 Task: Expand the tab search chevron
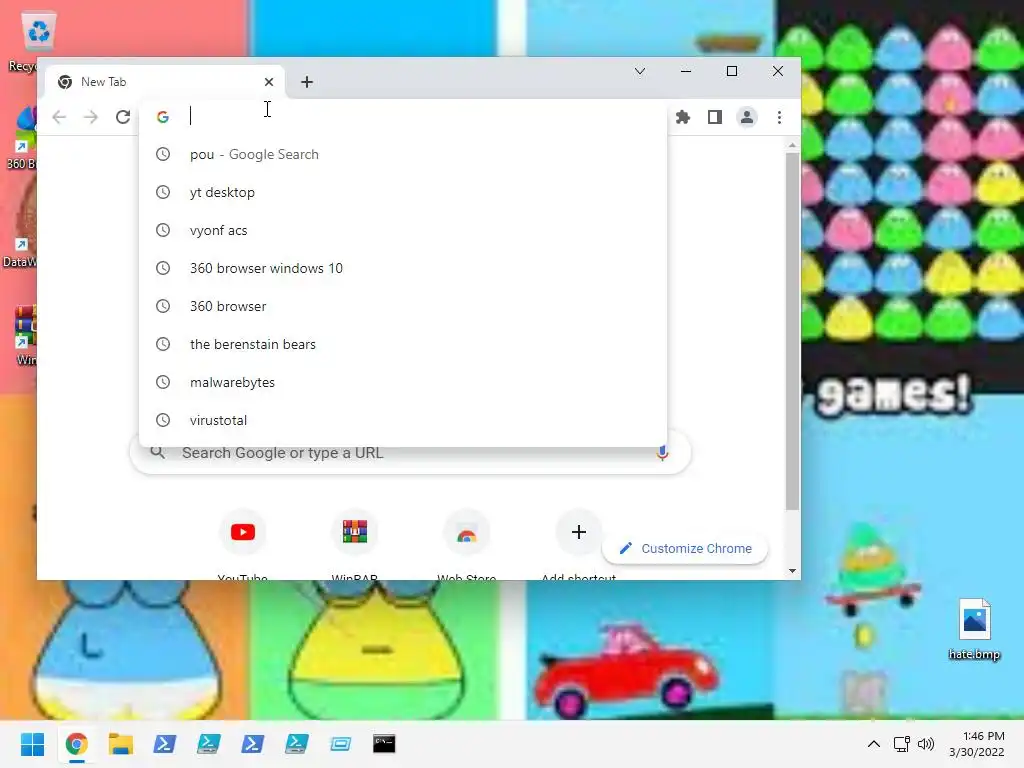[640, 71]
